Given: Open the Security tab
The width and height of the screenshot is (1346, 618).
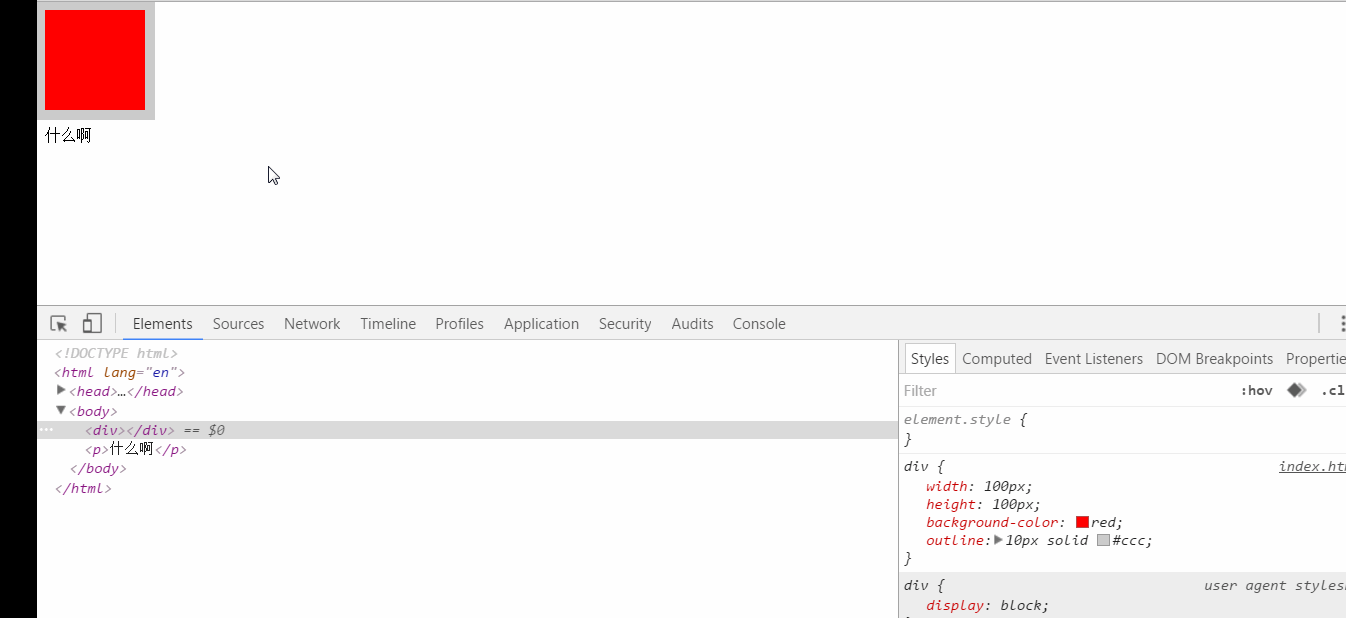Looking at the screenshot, I should [x=625, y=324].
